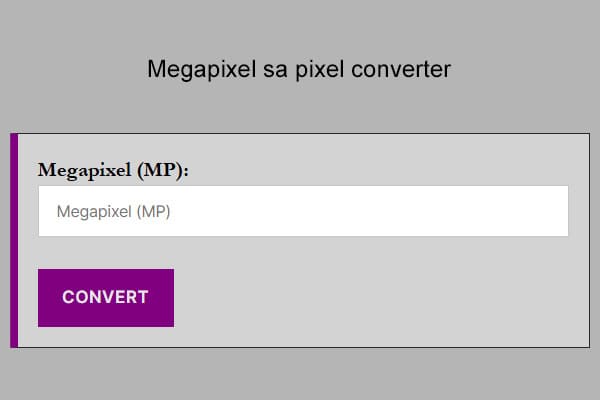Click the blank page area left of the title
The image size is (600, 400).
[x=70, y=69]
